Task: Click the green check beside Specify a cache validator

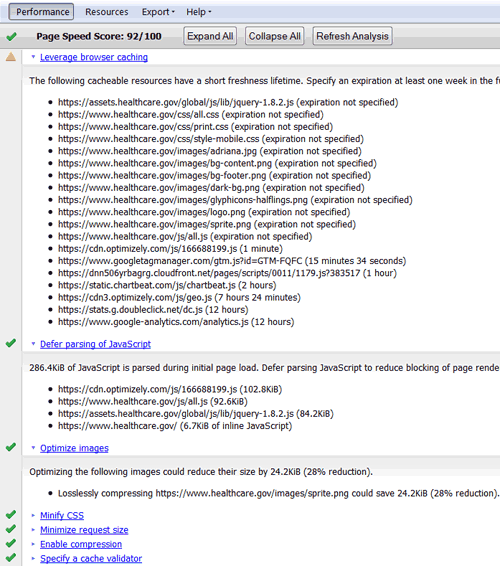Action: pos(11,557)
